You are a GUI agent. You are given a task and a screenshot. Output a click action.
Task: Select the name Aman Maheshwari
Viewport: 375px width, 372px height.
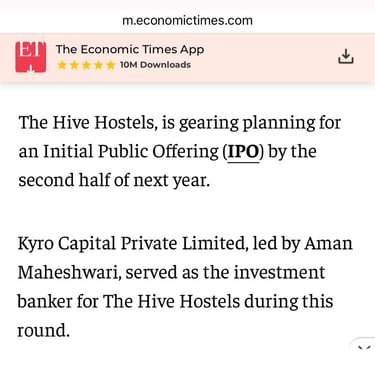point(185,258)
